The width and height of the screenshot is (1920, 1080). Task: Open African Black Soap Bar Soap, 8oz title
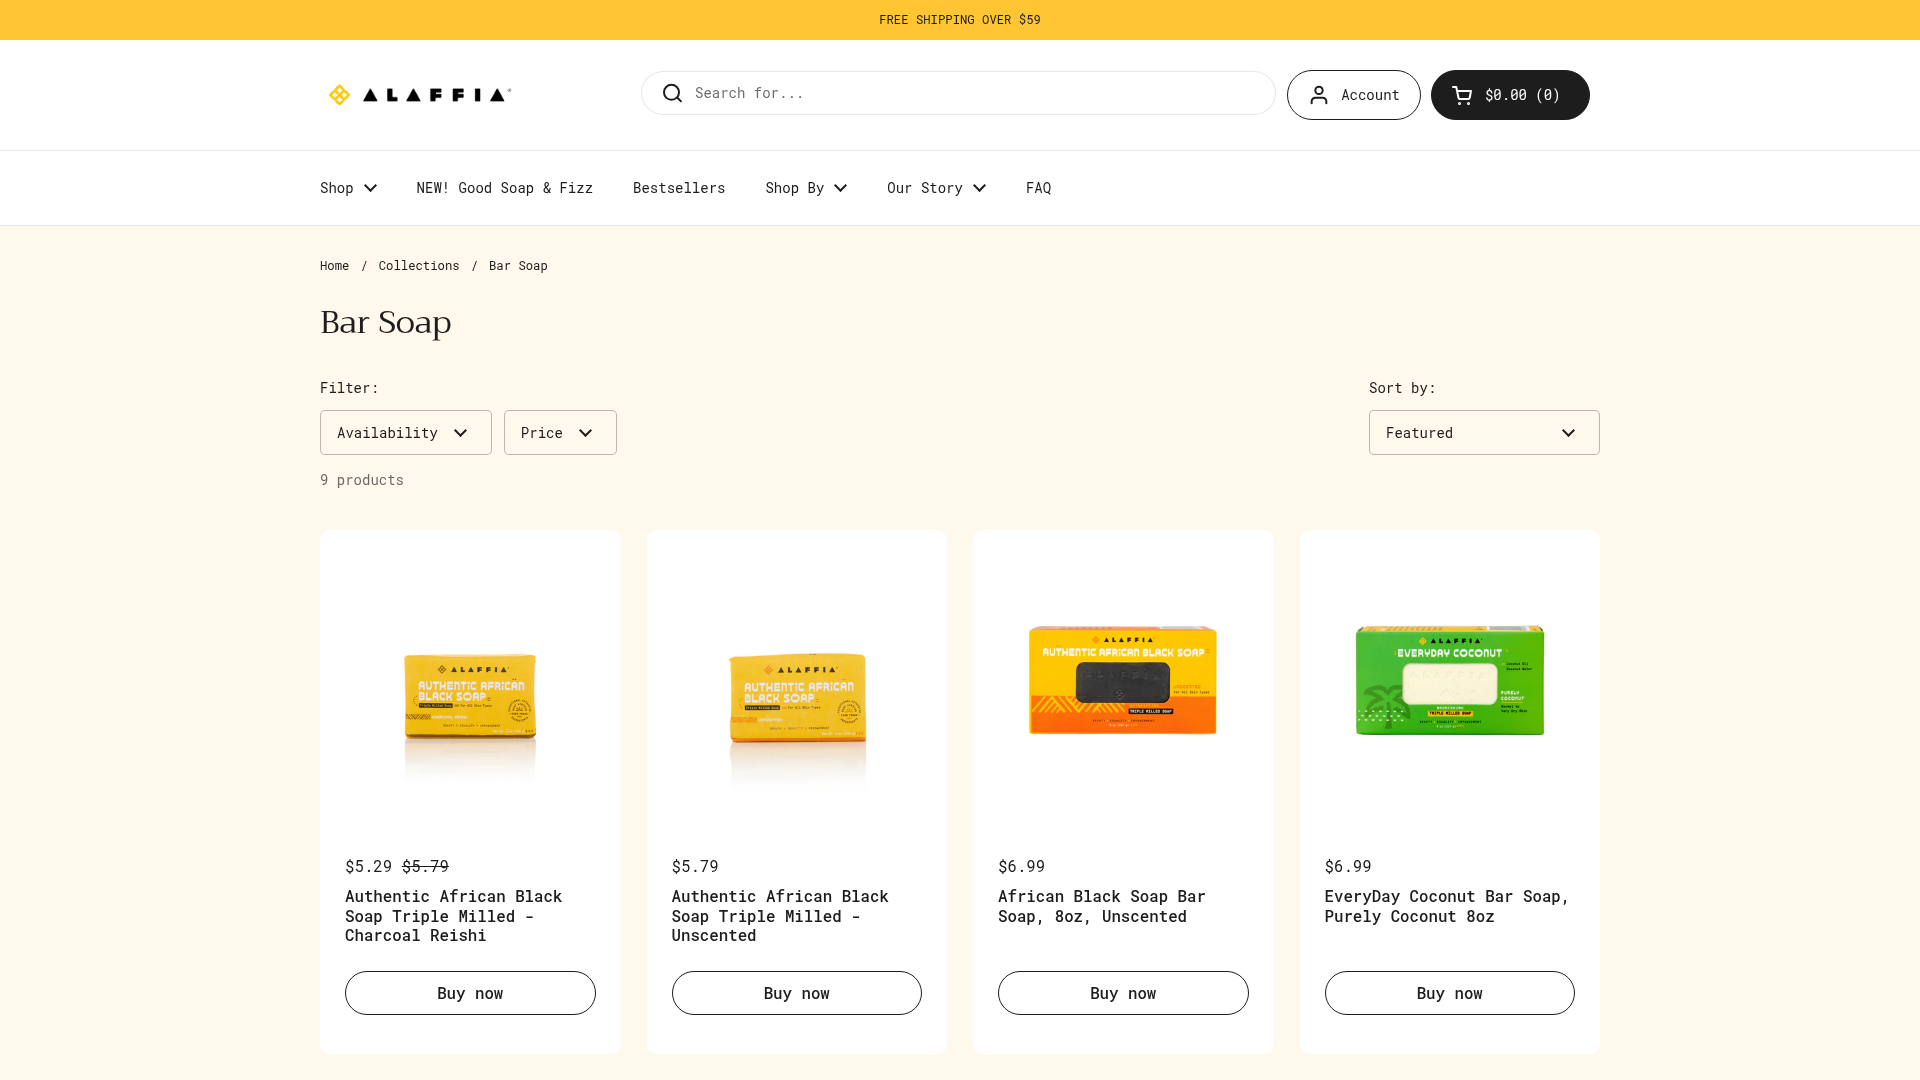pyautogui.click(x=1102, y=906)
